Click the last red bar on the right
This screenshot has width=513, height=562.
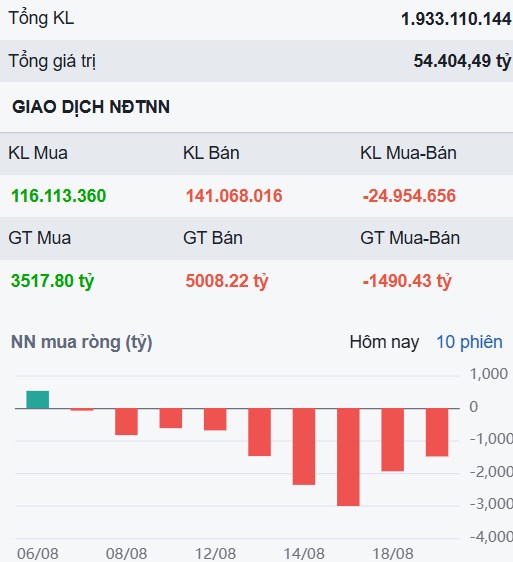coord(437,432)
